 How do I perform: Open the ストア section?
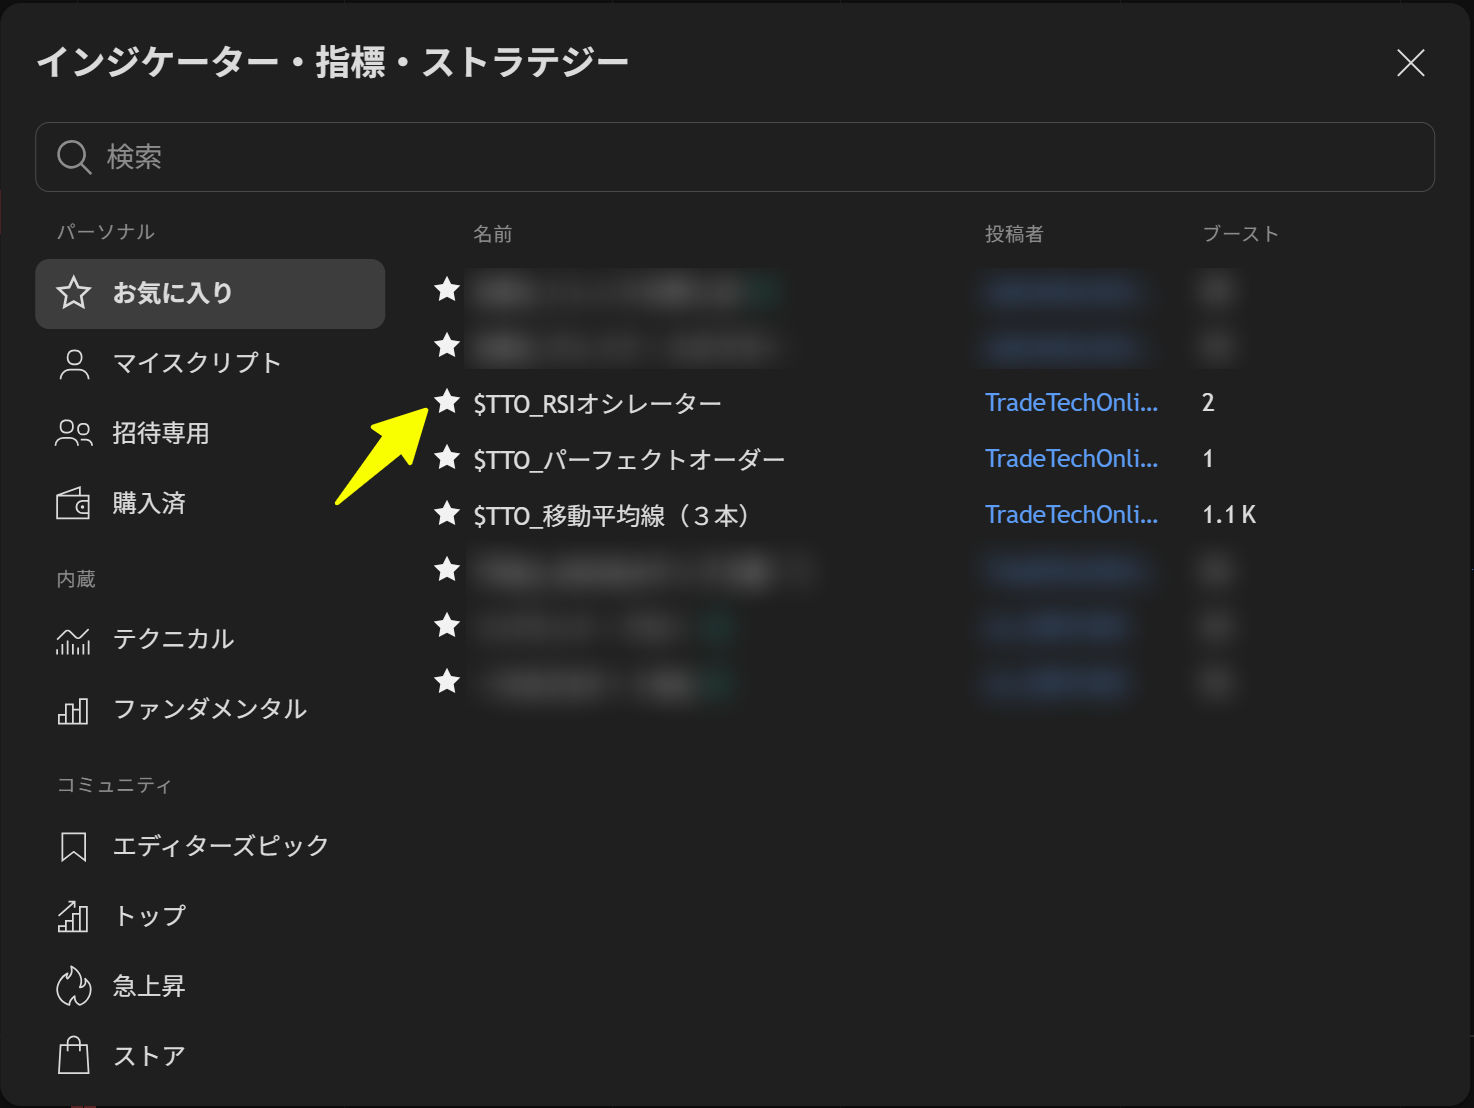click(x=210, y=1056)
